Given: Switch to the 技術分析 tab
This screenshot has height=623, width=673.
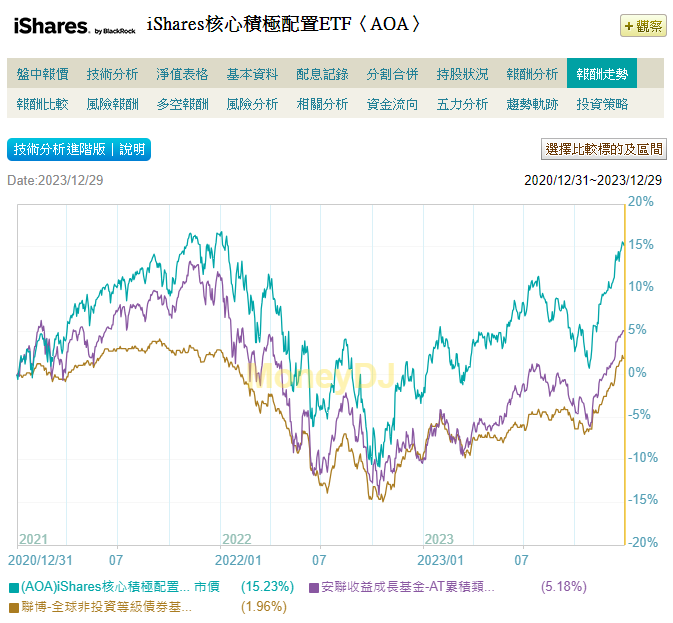Looking at the screenshot, I should point(113,74).
